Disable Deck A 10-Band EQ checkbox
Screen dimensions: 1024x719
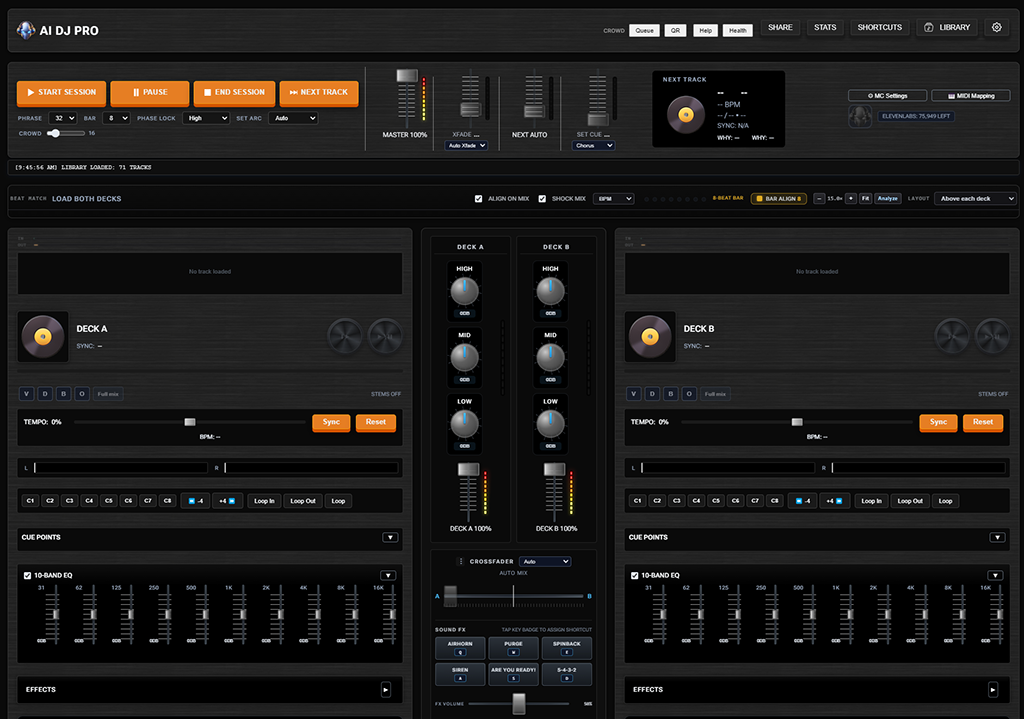pos(27,575)
